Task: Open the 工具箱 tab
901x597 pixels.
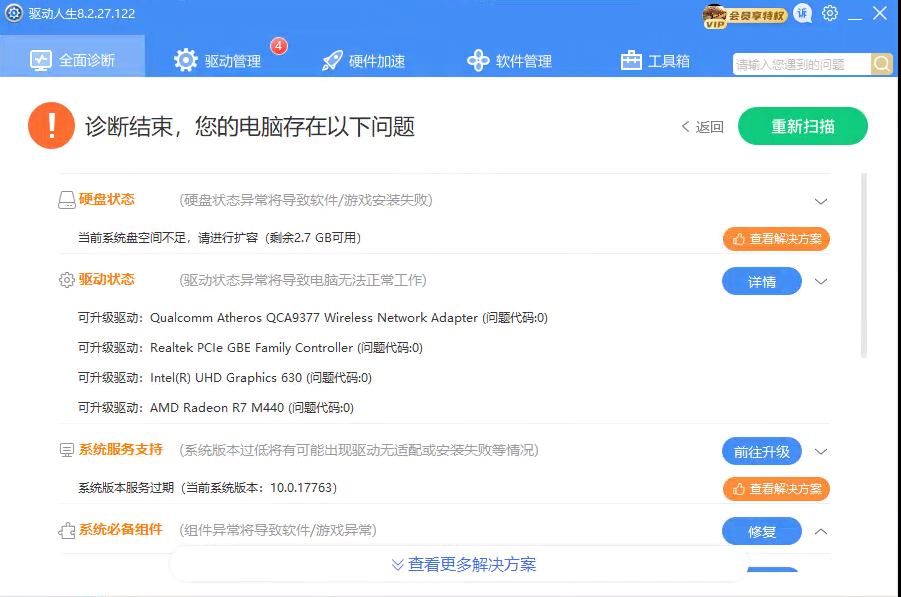Action: [x=655, y=60]
